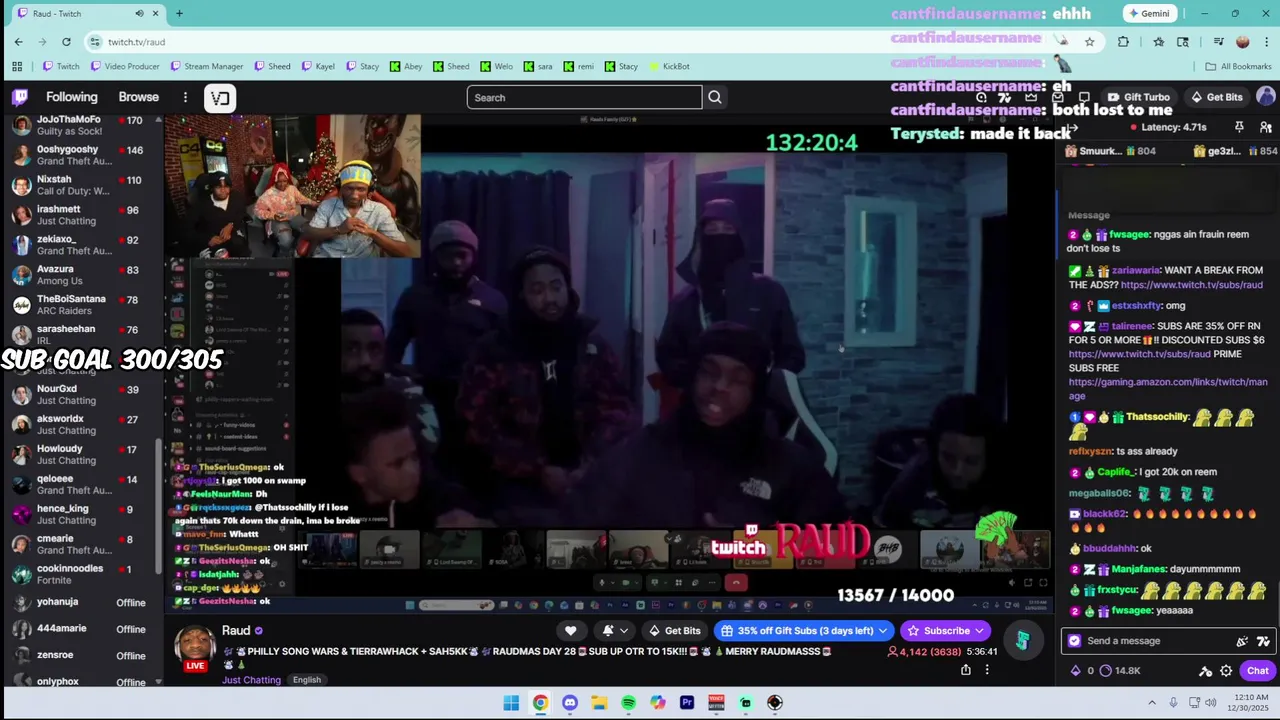Viewport: 1280px width, 720px height.
Task: Click the Twitch search input field
Action: click(584, 97)
